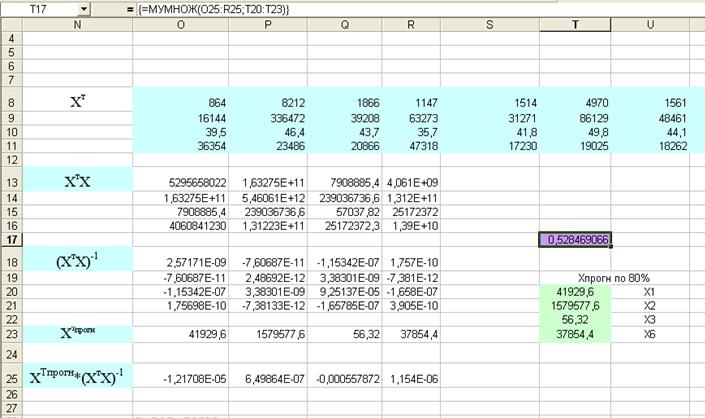Click cell with value 9,25137E-05
The height and width of the screenshot is (418, 705).
345,292
